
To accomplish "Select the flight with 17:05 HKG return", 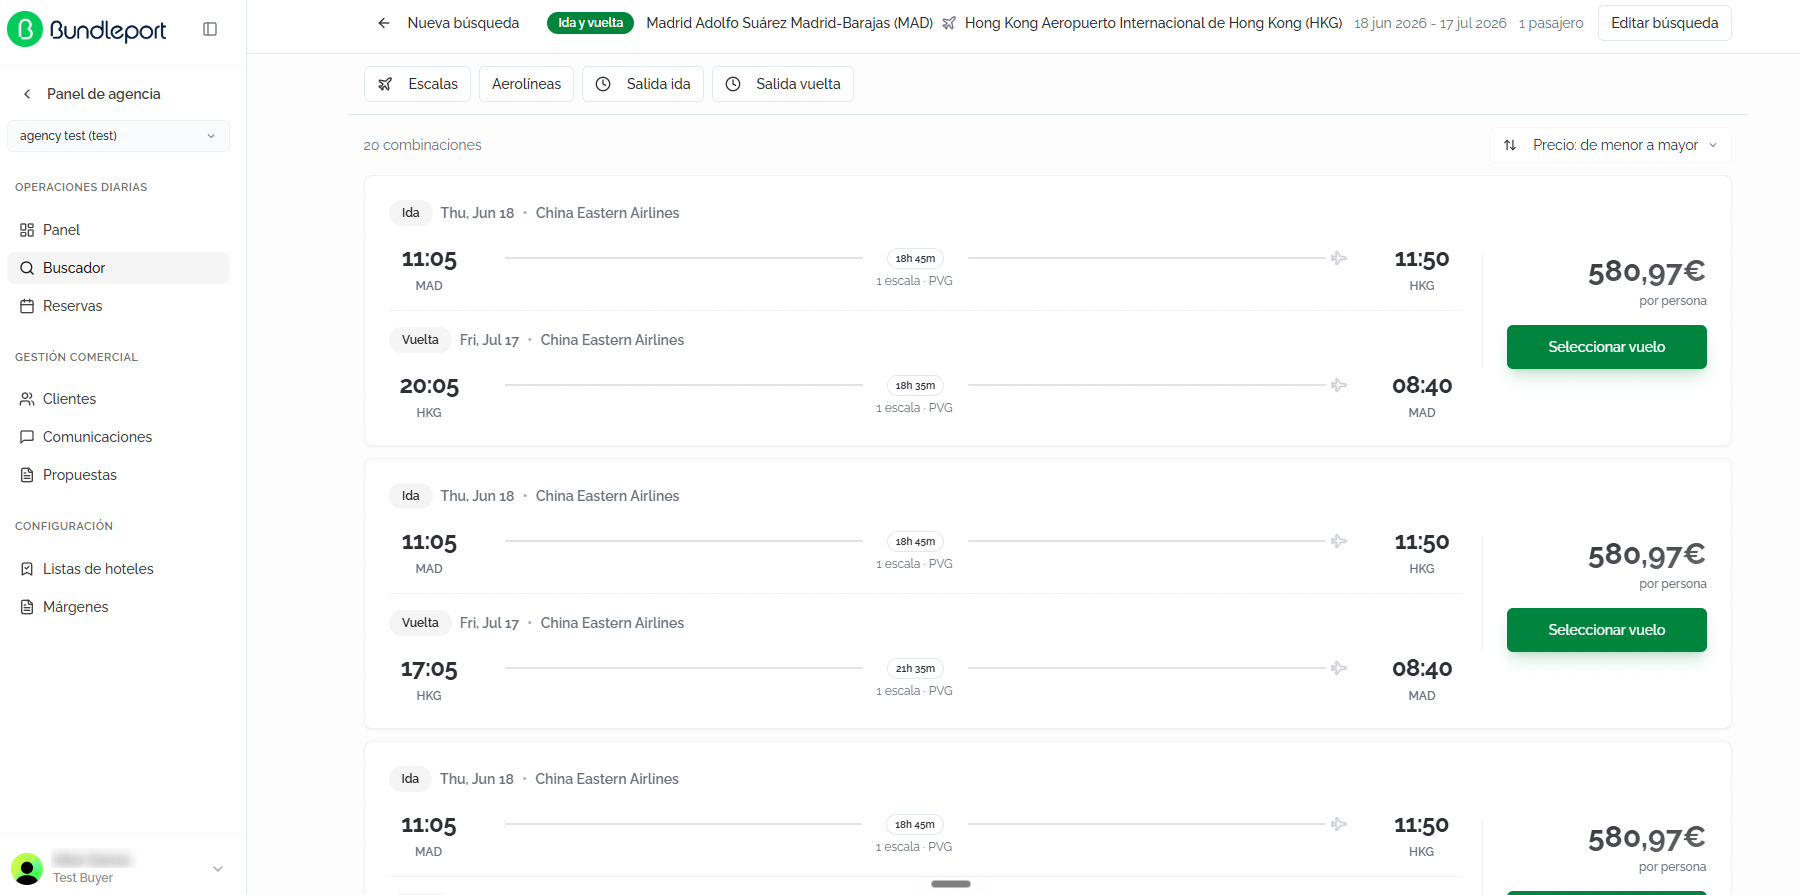I will click(1606, 630).
